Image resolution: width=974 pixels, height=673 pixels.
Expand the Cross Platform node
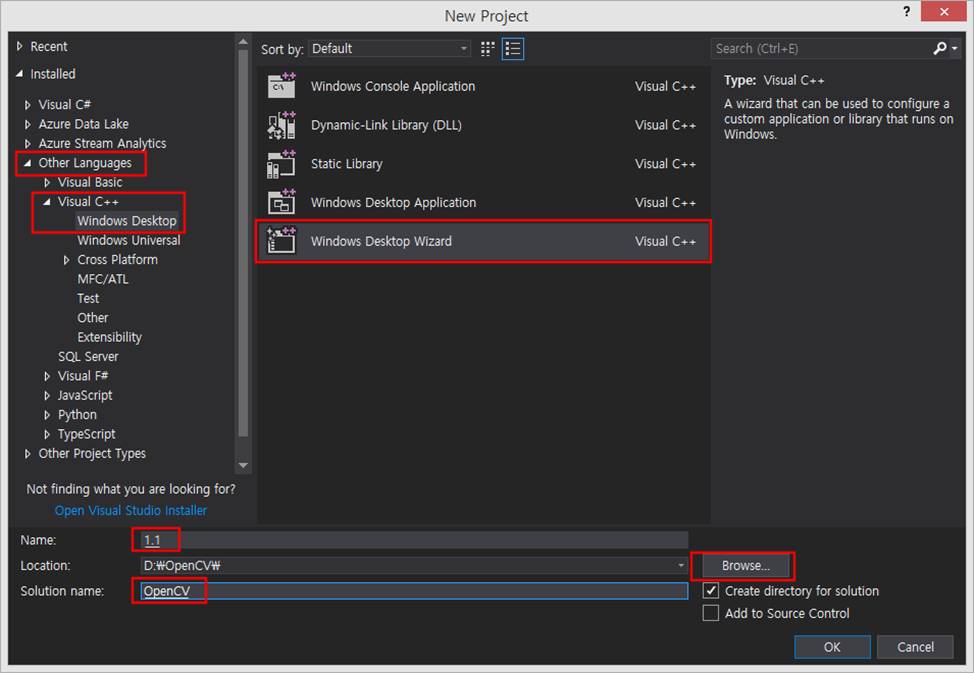pyautogui.click(x=67, y=260)
